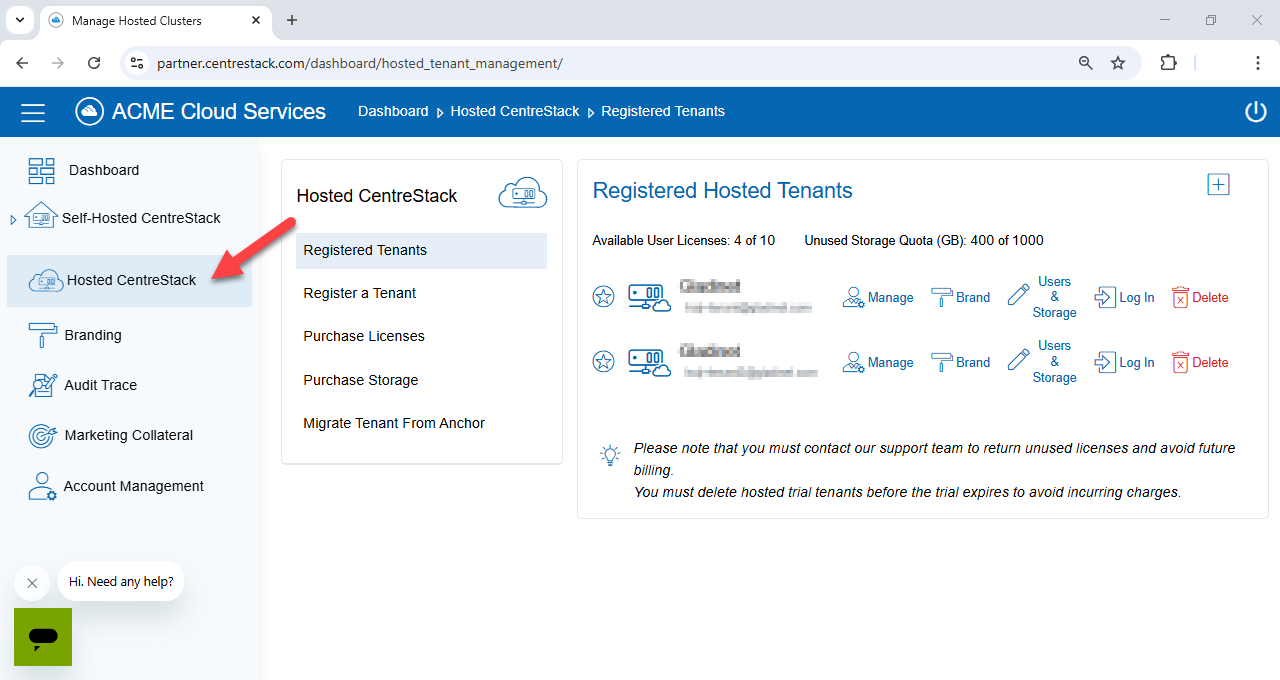Viewport: 1280px width, 680px height.
Task: Open Marketing Collateral in sidebar
Action: click(128, 435)
